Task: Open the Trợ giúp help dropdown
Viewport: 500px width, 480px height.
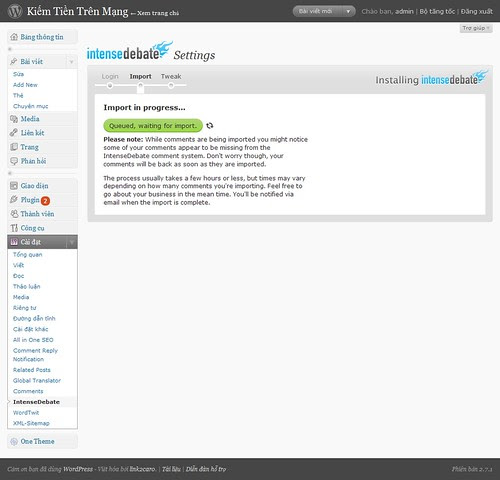Action: pyautogui.click(x=476, y=28)
